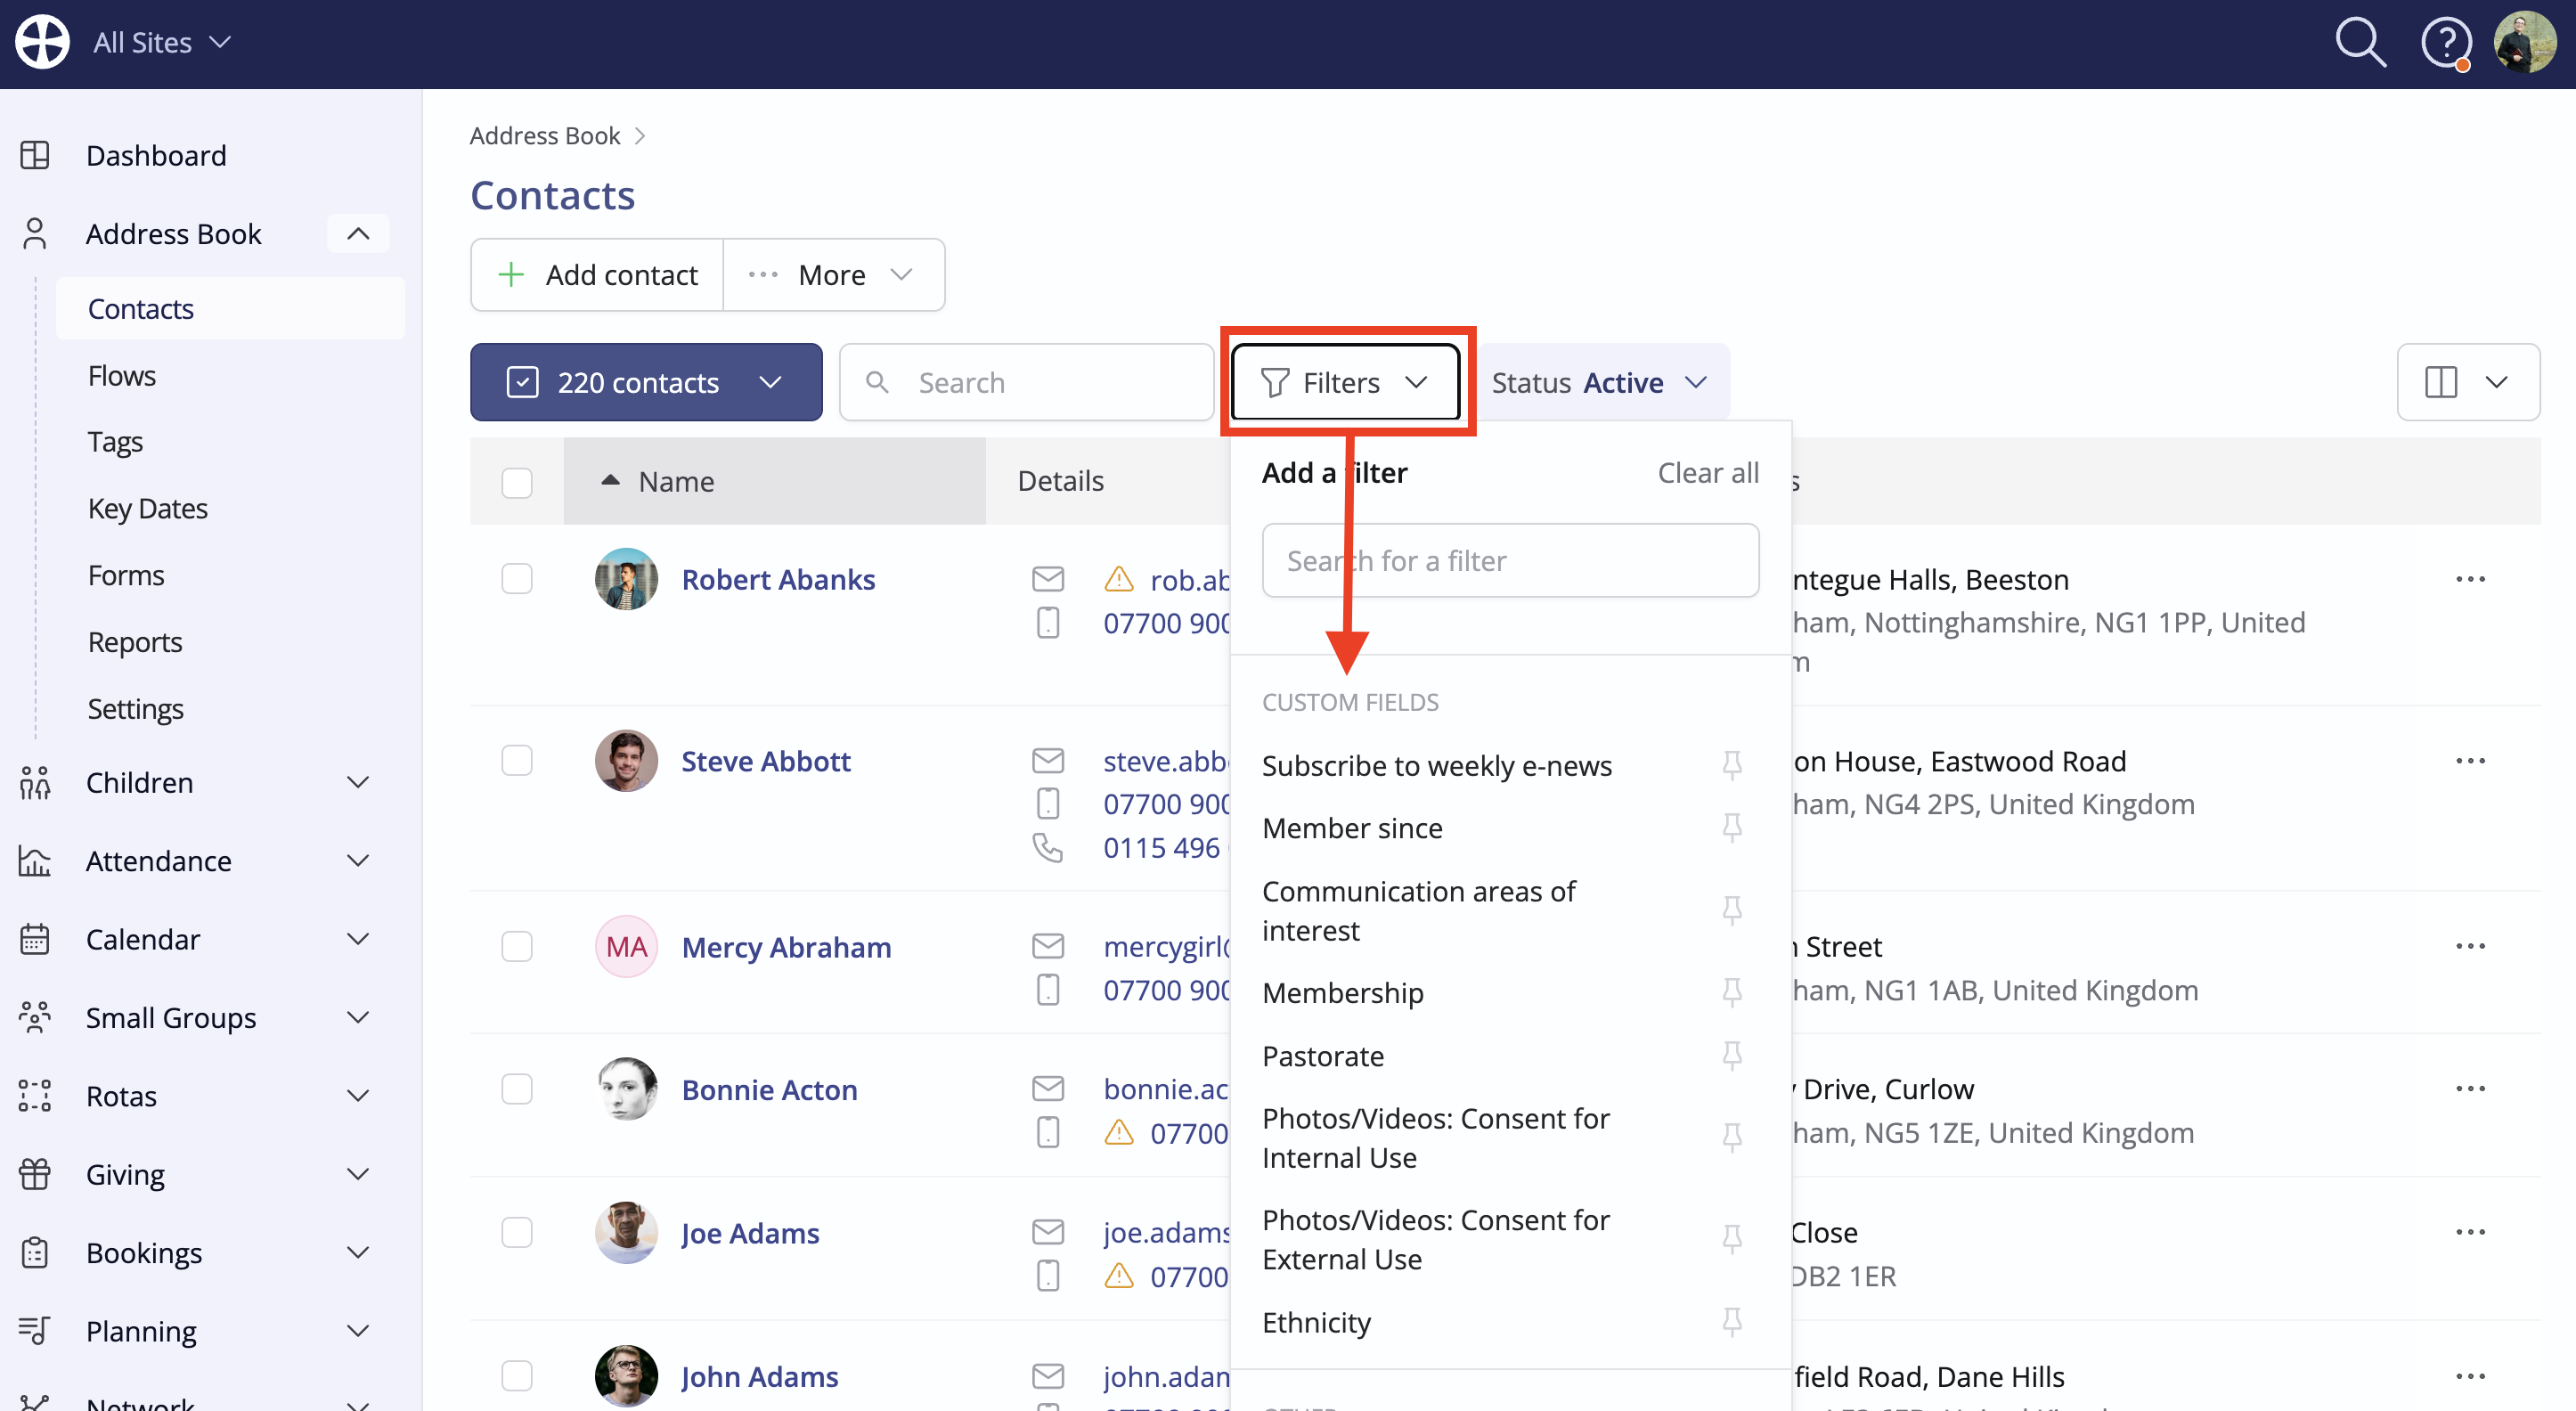Open the More actions dropdown
Image resolution: width=2576 pixels, height=1411 pixels.
click(x=834, y=275)
